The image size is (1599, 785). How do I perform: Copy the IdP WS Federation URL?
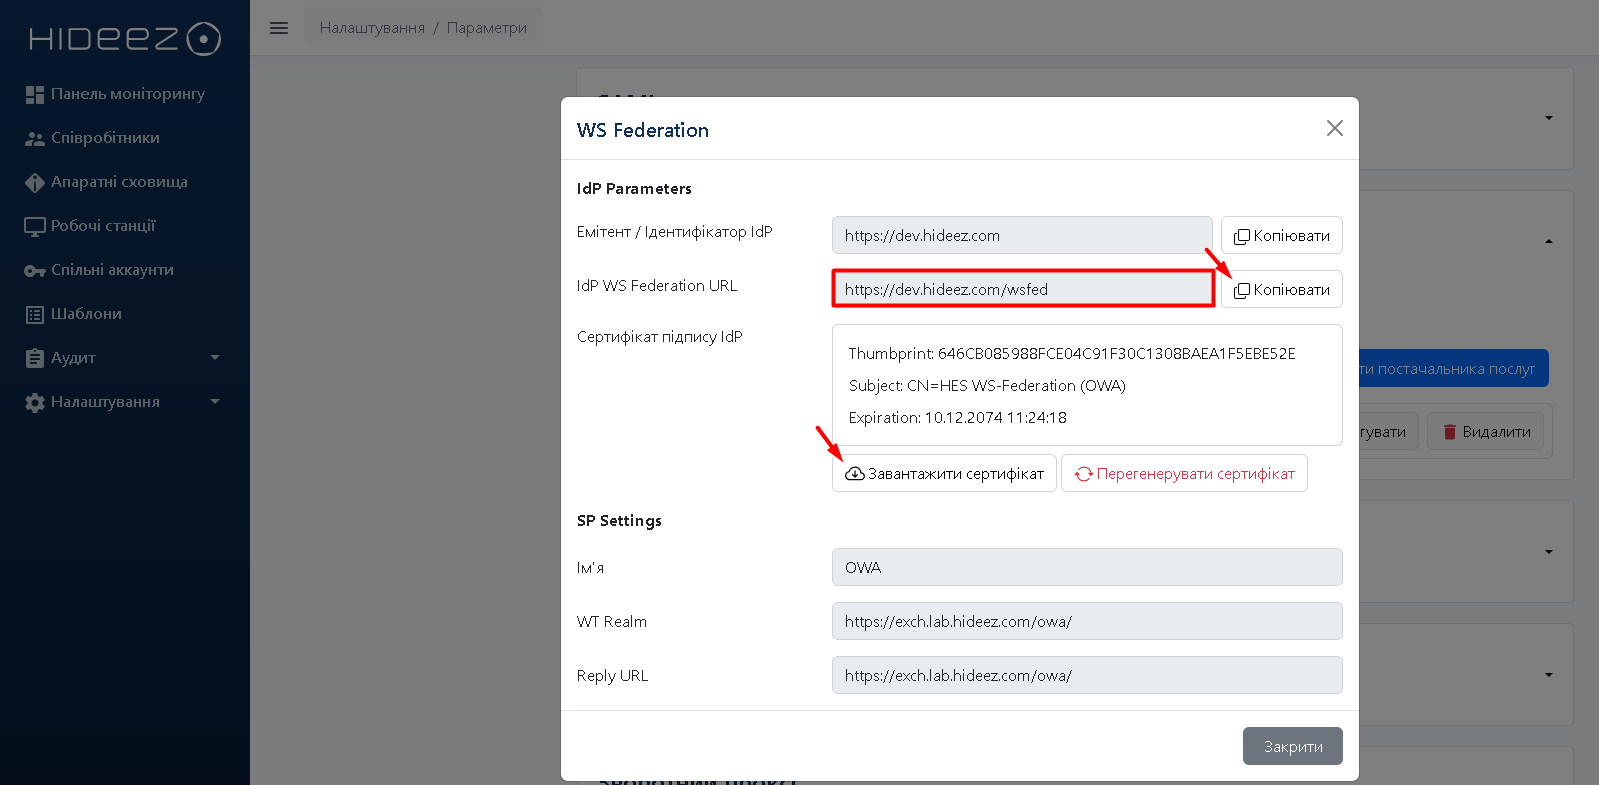tap(1281, 290)
